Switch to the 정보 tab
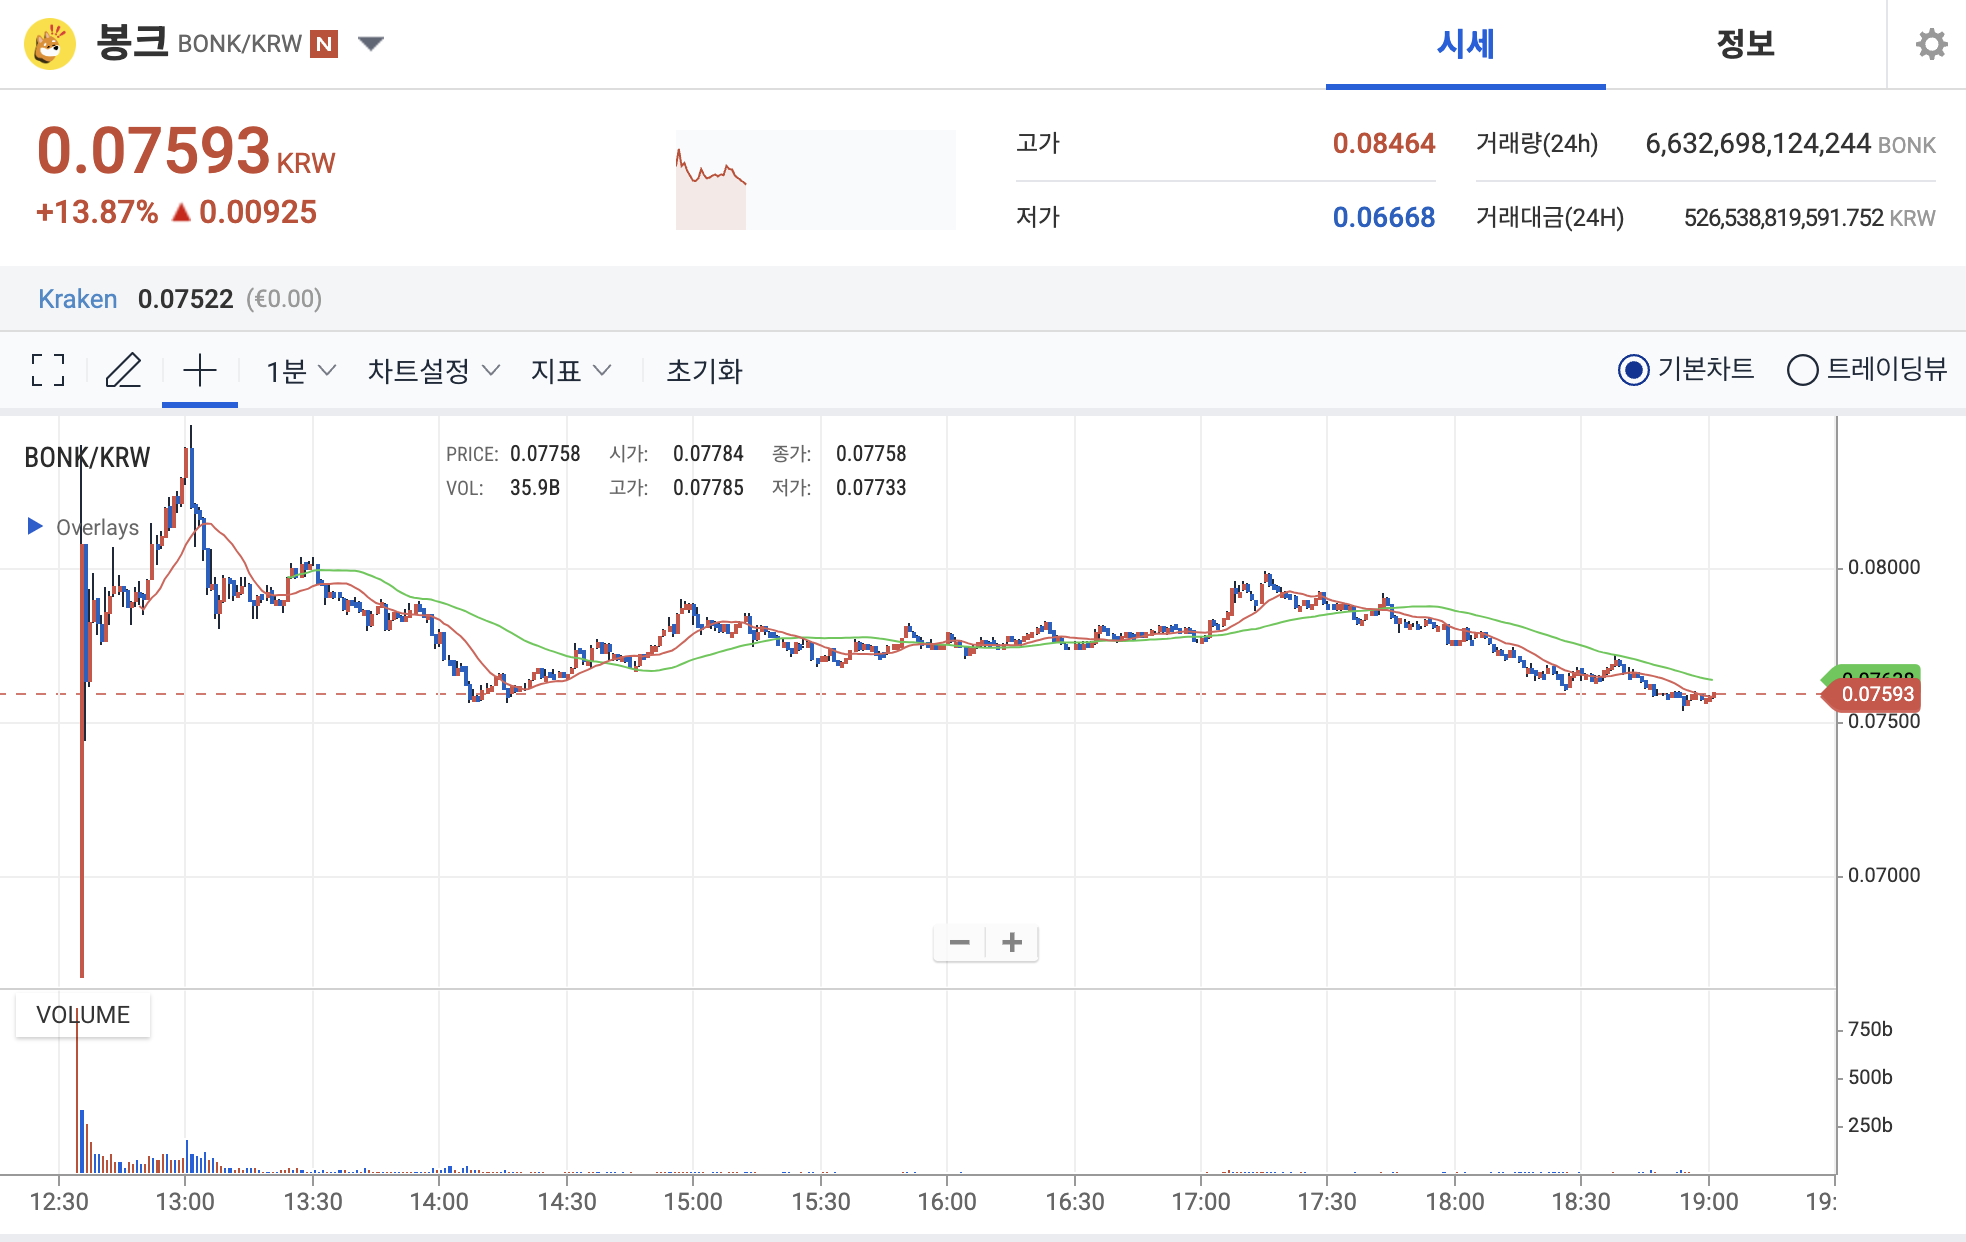1966x1242 pixels. point(1745,44)
